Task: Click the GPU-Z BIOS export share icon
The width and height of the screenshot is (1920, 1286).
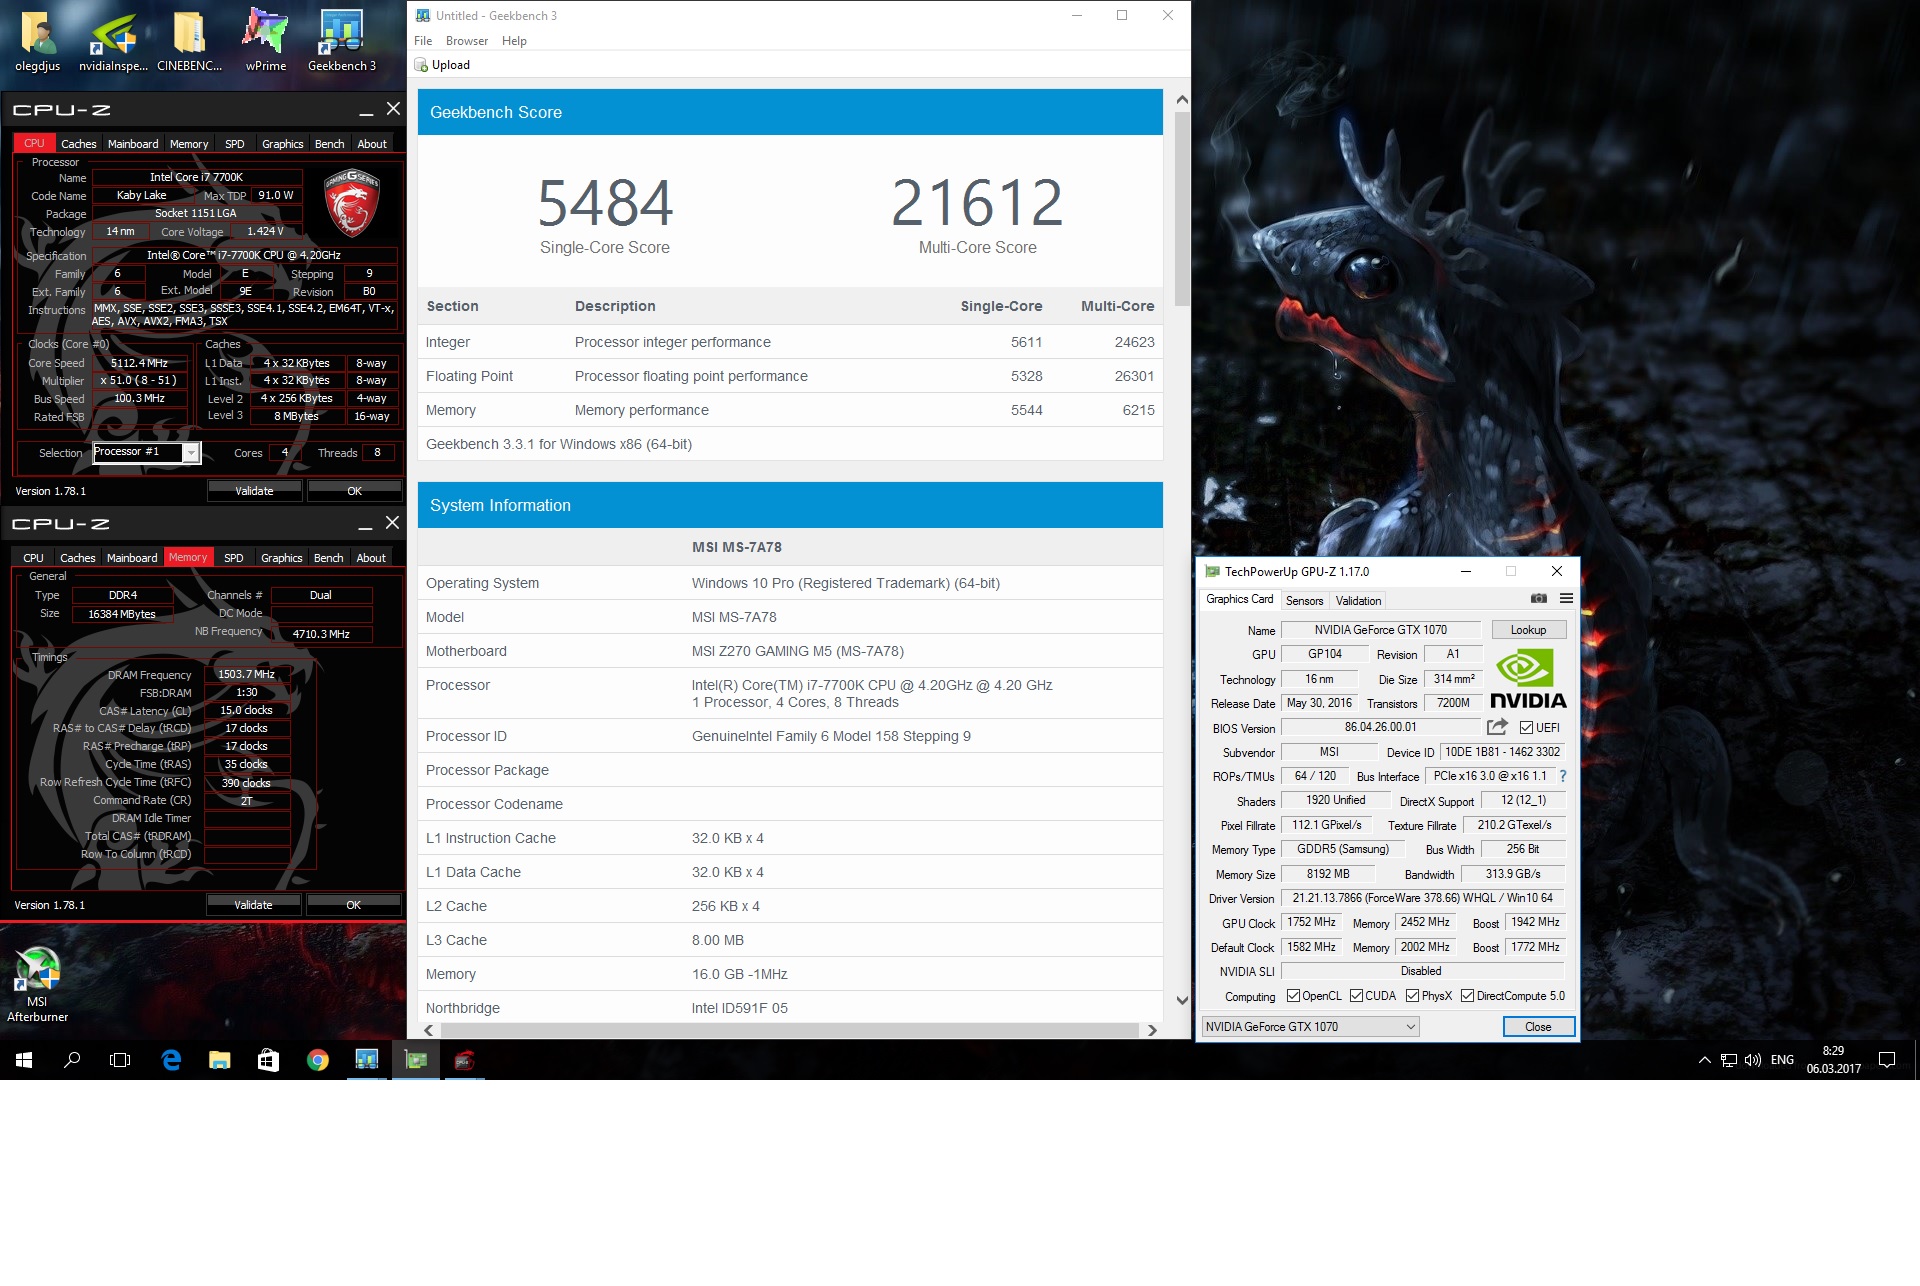Action: pos(1497,727)
